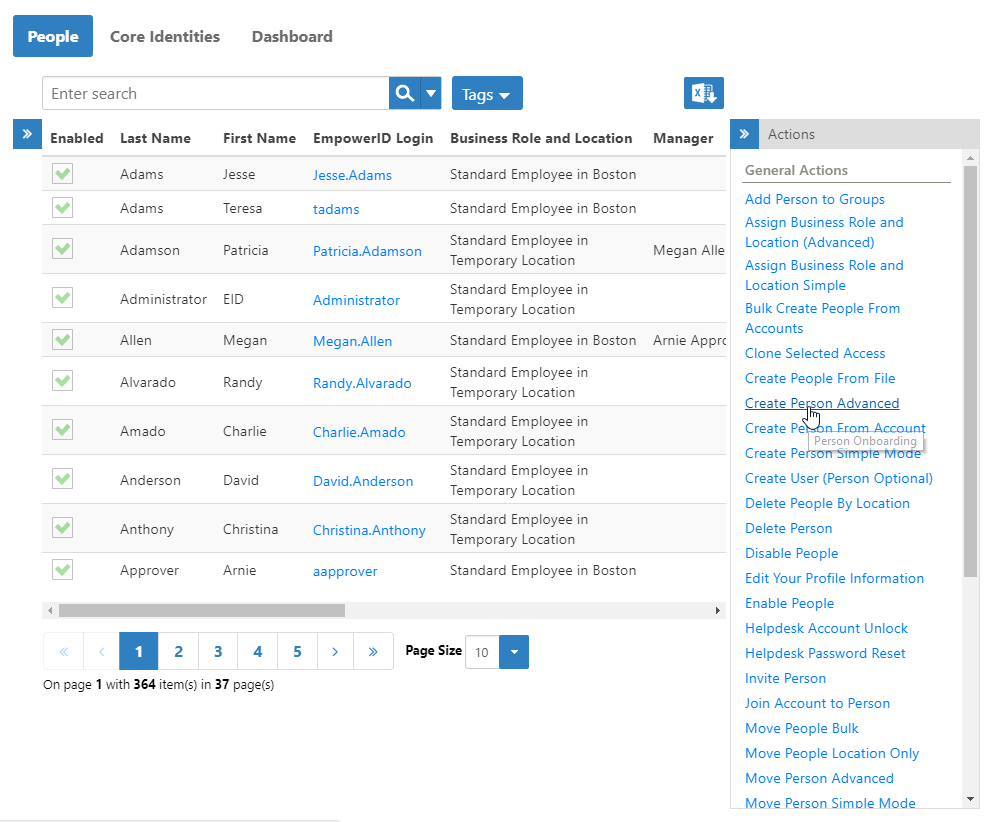Image resolution: width=994 pixels, height=822 pixels.
Task: Click the search magnifier icon
Action: pyautogui.click(x=404, y=93)
